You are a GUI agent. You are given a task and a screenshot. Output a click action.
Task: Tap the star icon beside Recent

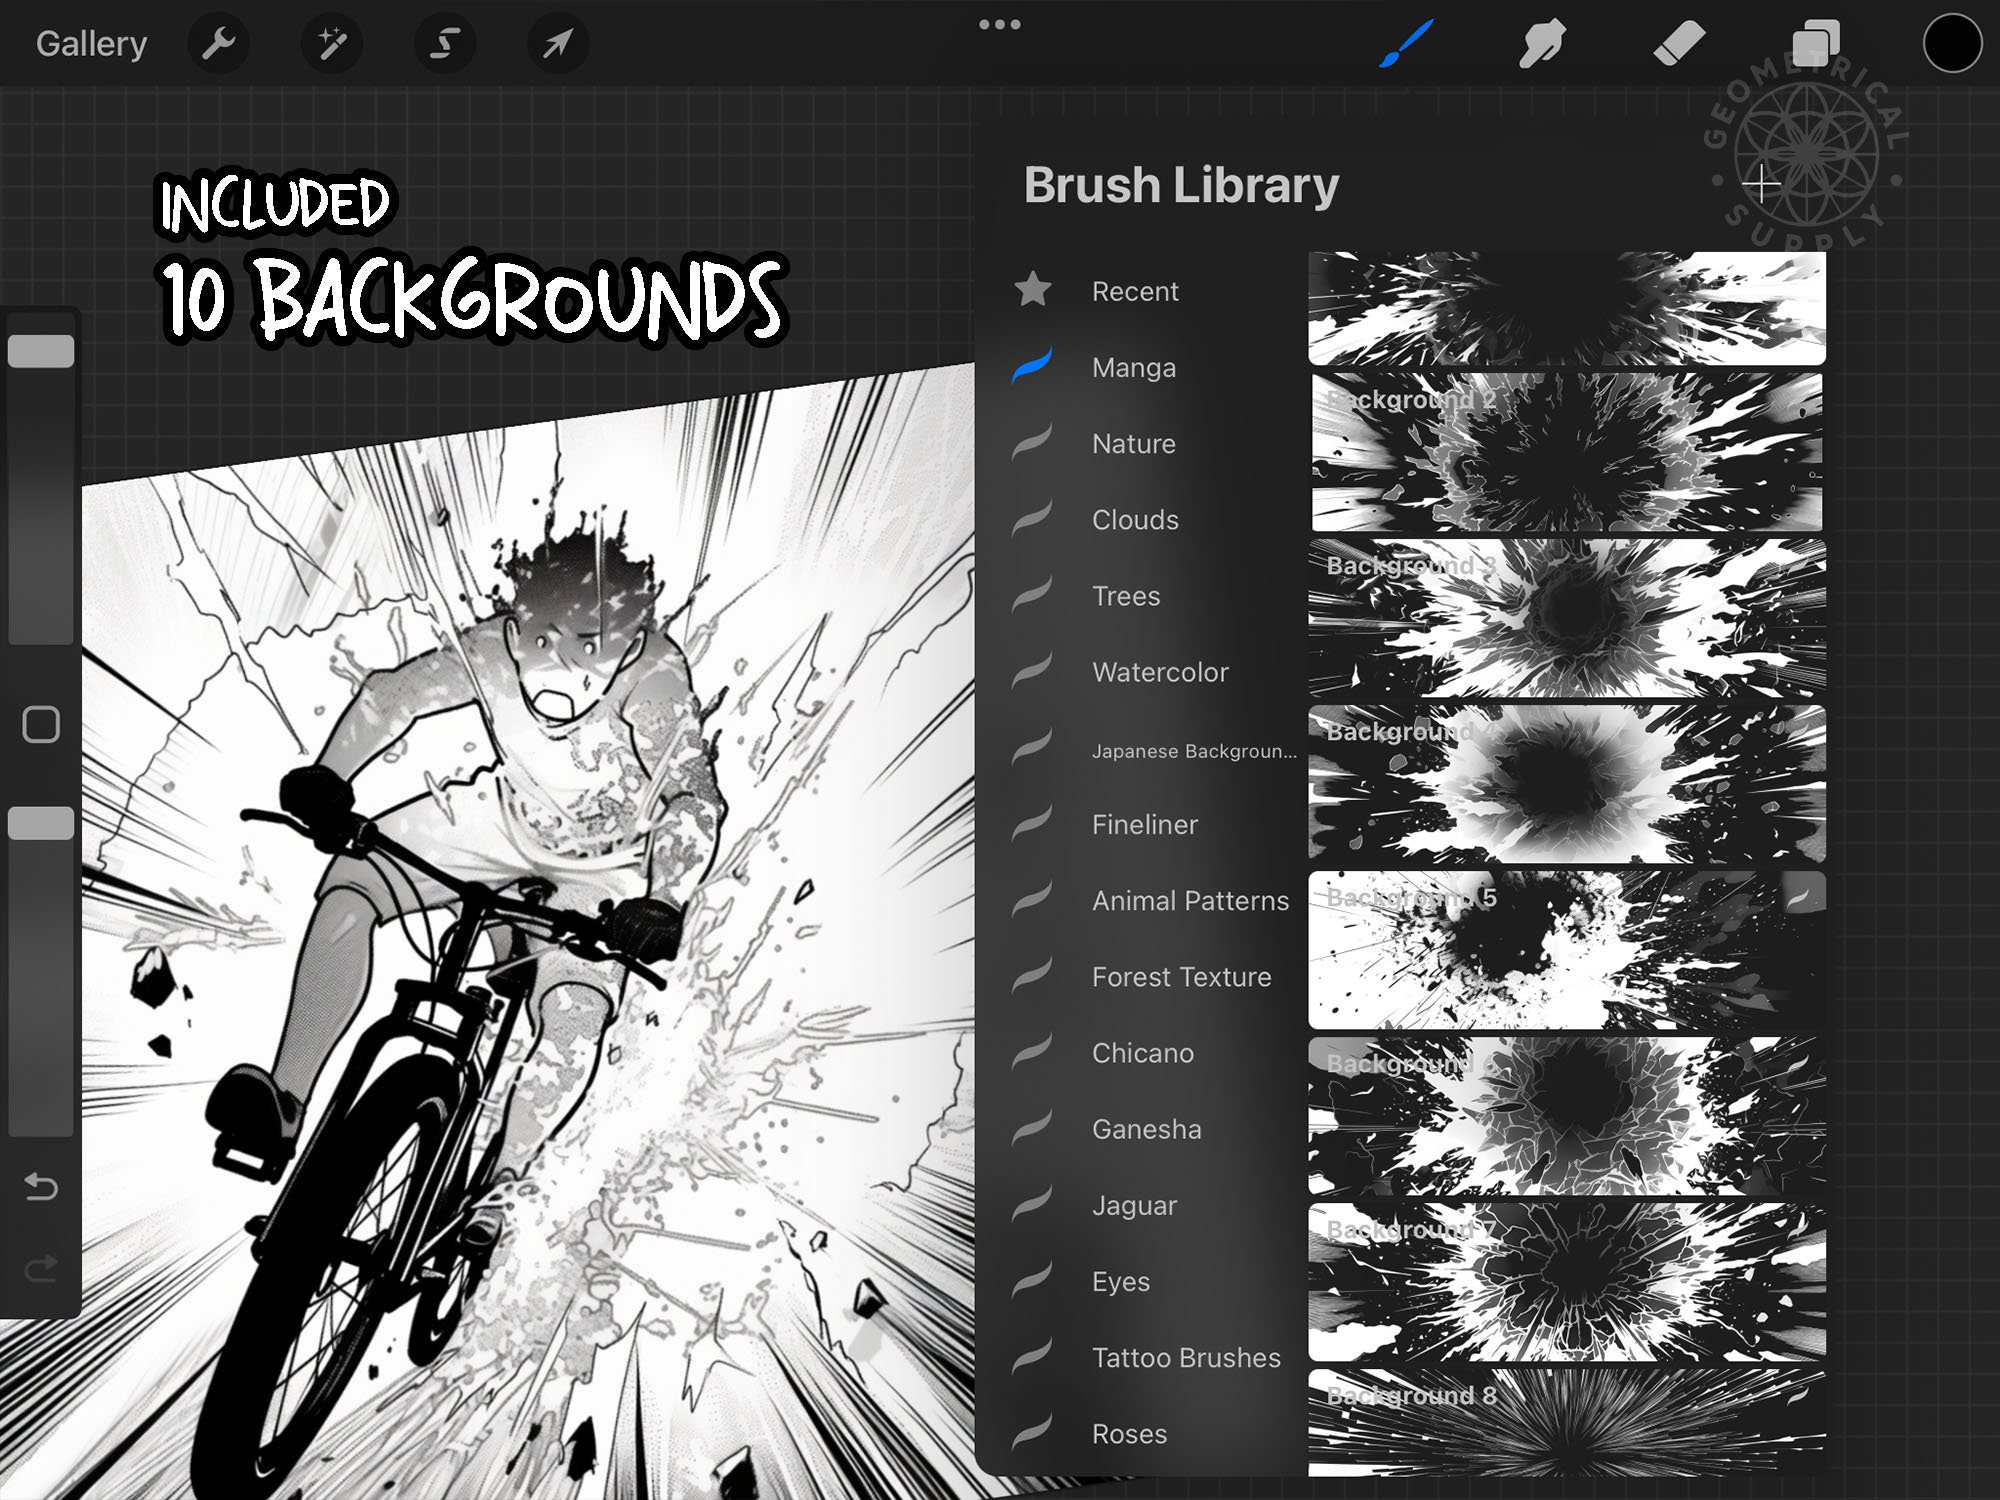(1032, 289)
